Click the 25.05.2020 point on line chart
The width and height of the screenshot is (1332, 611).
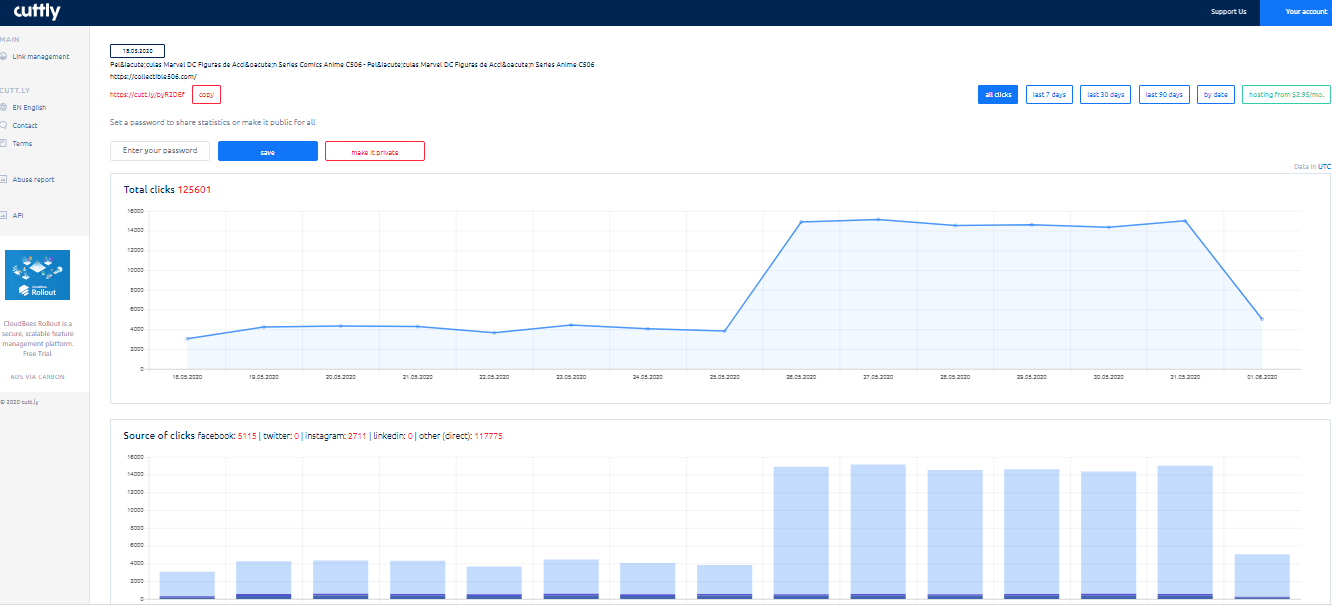pos(725,331)
